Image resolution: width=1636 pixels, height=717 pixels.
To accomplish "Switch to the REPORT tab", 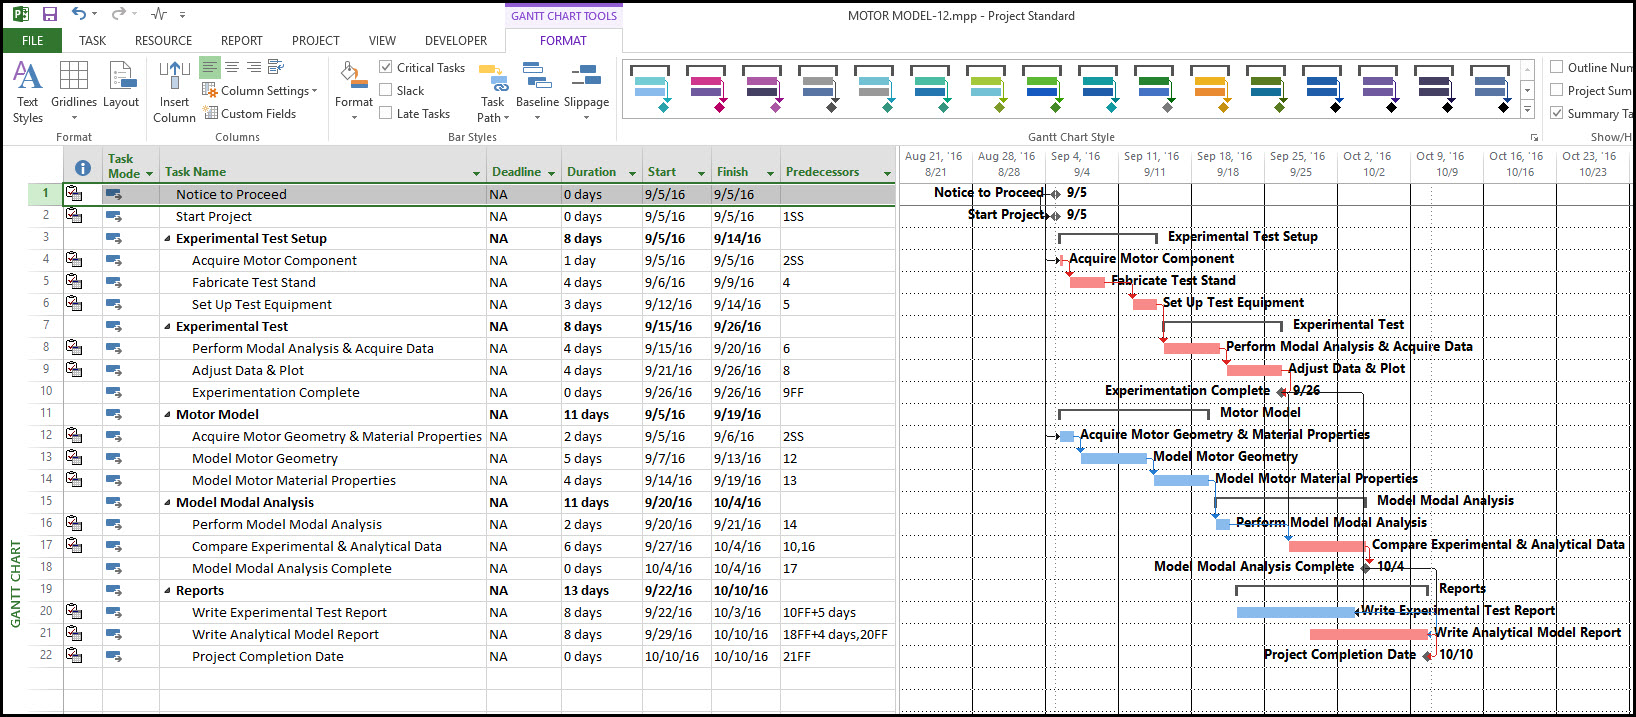I will coord(242,41).
